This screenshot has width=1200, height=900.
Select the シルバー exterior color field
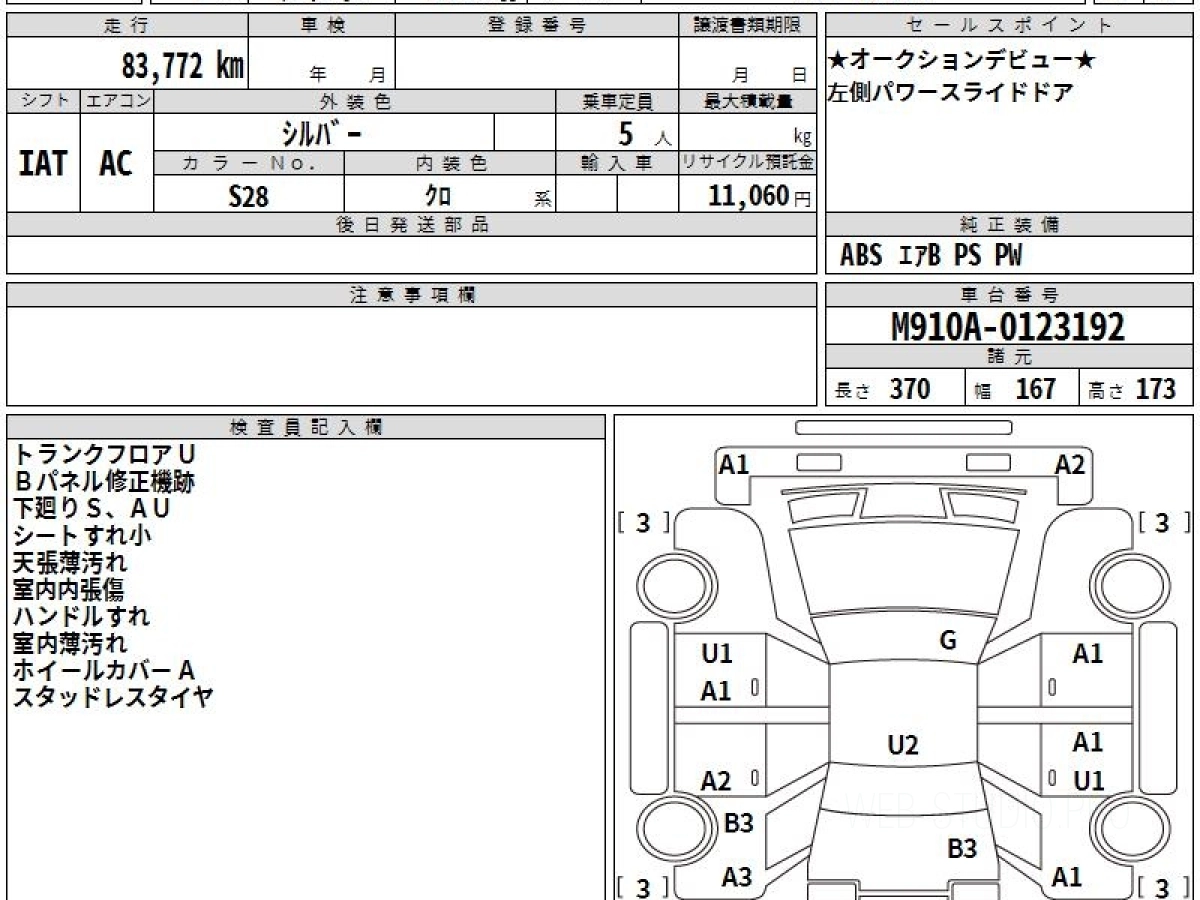point(322,132)
